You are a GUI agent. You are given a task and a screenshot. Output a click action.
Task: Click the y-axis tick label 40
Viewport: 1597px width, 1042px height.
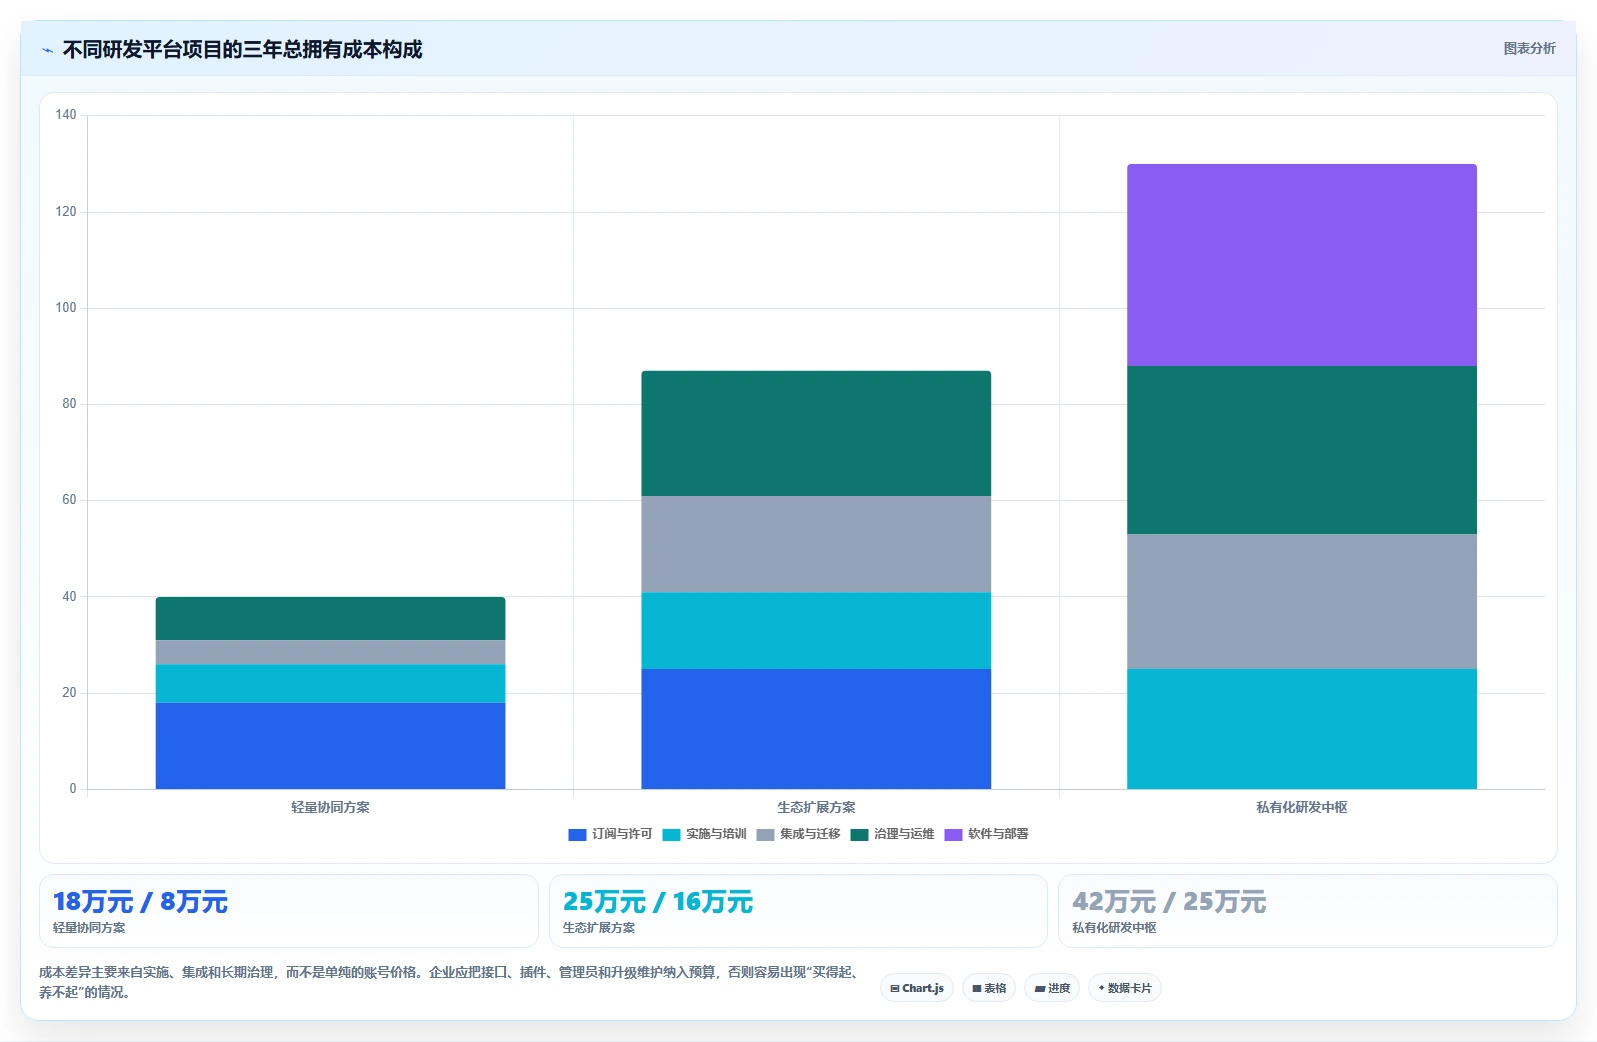click(69, 596)
